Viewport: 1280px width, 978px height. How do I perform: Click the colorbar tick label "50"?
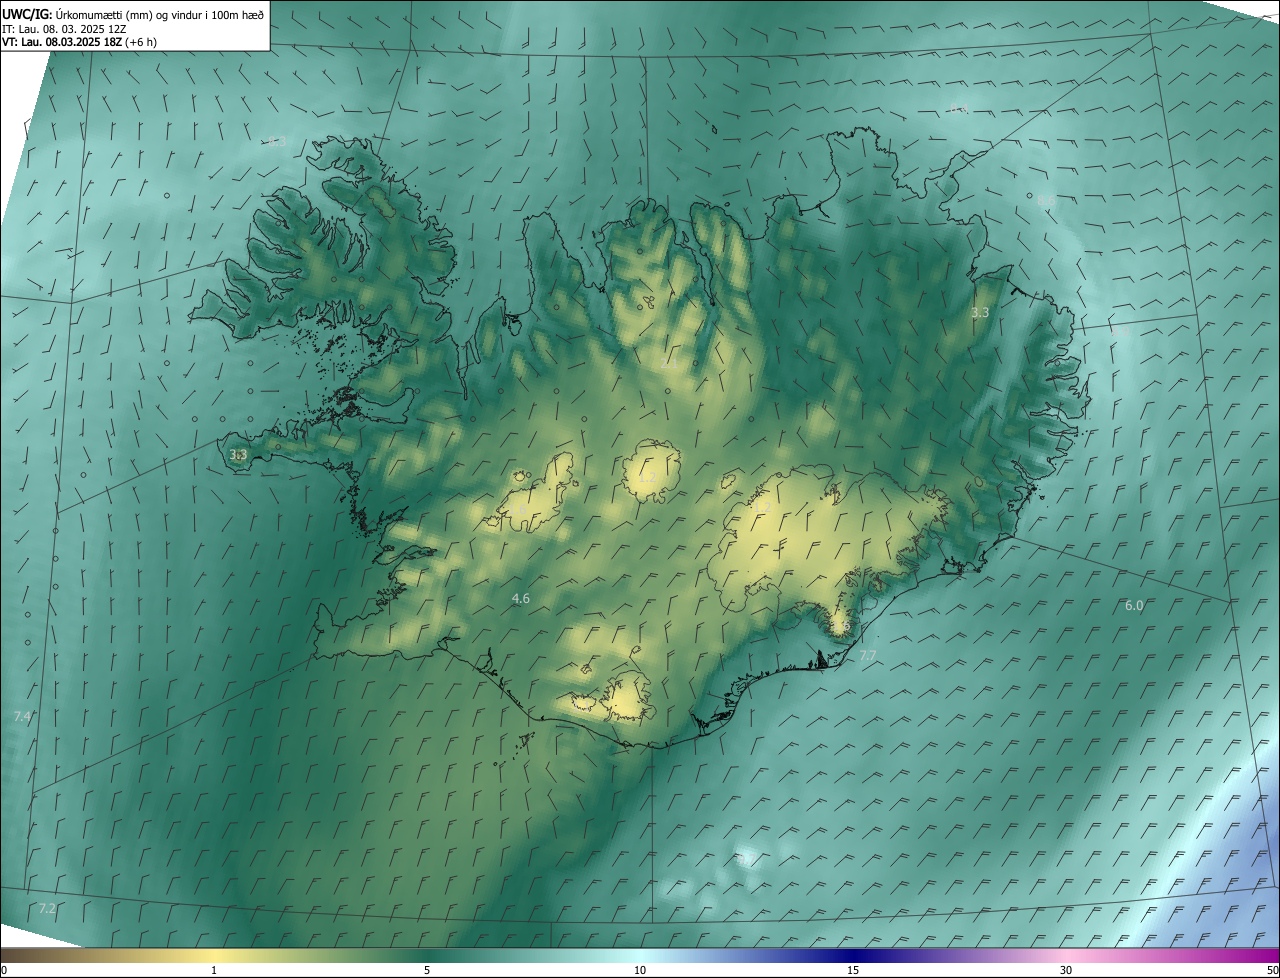pyautogui.click(x=1272, y=971)
